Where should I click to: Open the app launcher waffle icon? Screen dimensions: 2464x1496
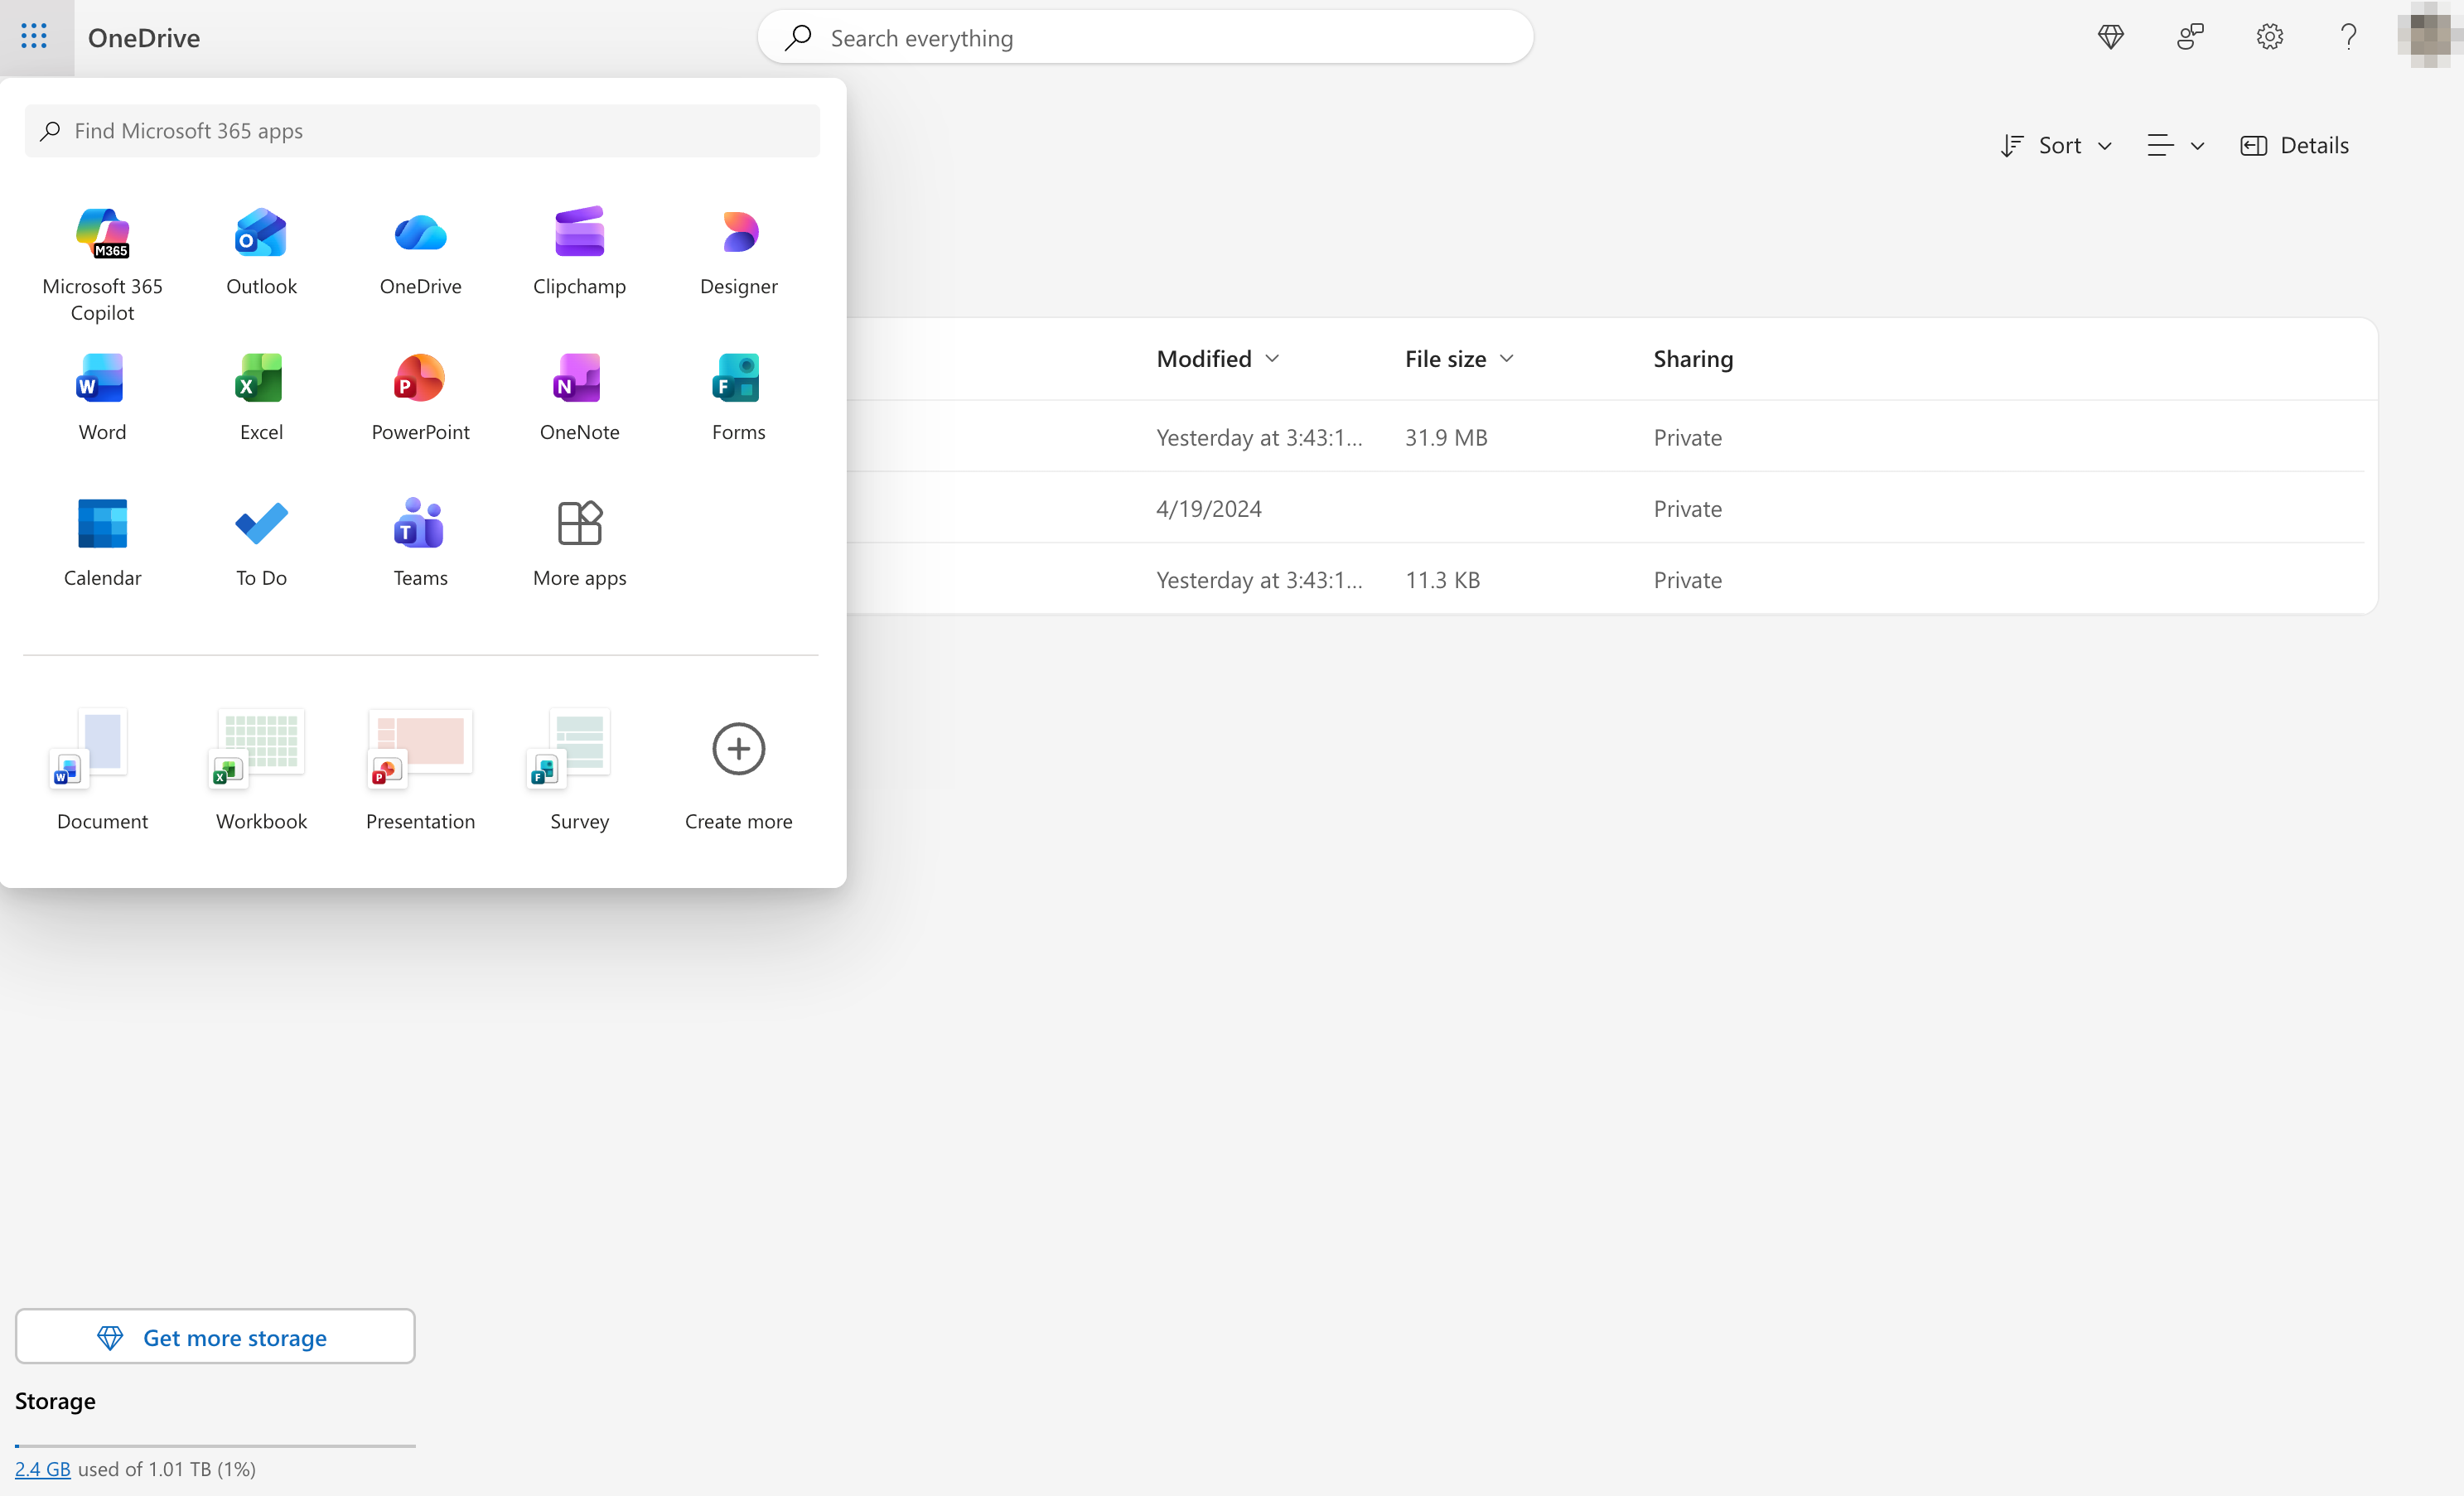35,37
